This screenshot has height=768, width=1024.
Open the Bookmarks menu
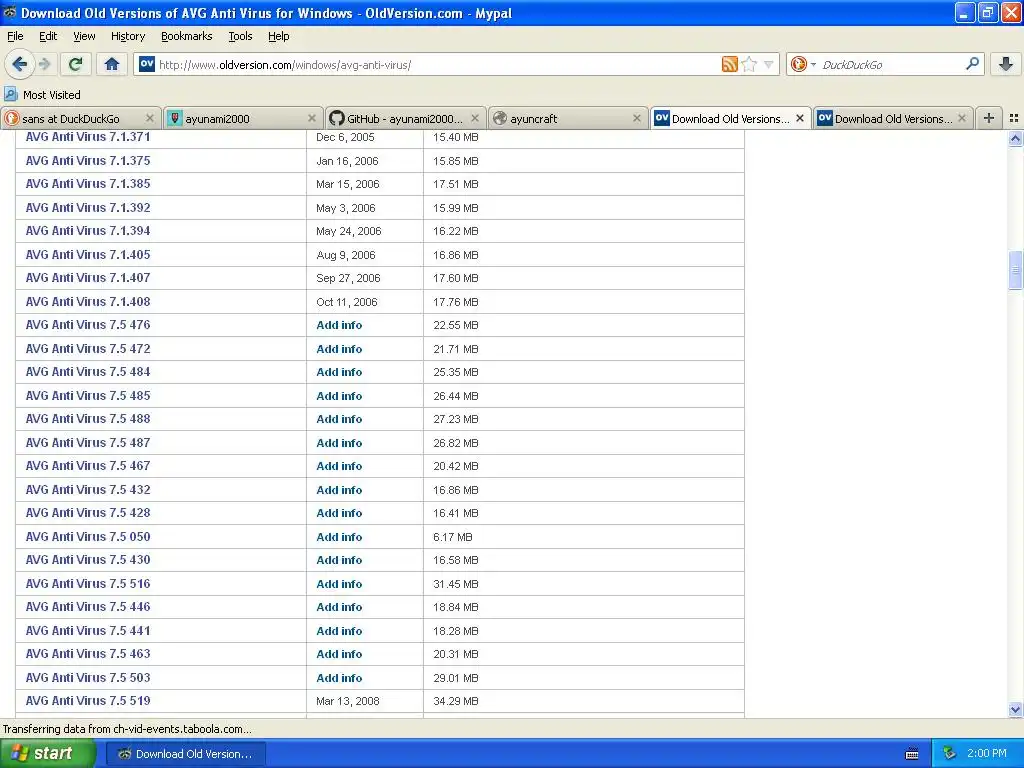[x=186, y=36]
